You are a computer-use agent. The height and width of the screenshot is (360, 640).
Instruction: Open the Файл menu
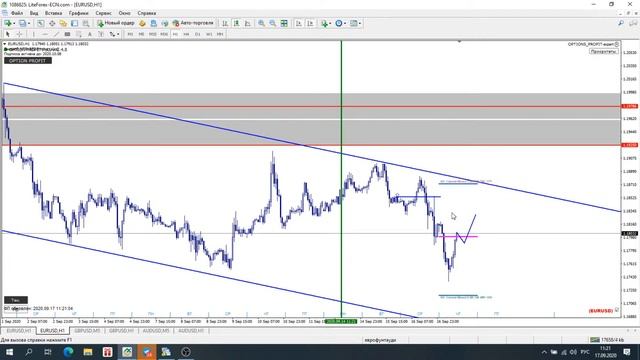point(17,13)
